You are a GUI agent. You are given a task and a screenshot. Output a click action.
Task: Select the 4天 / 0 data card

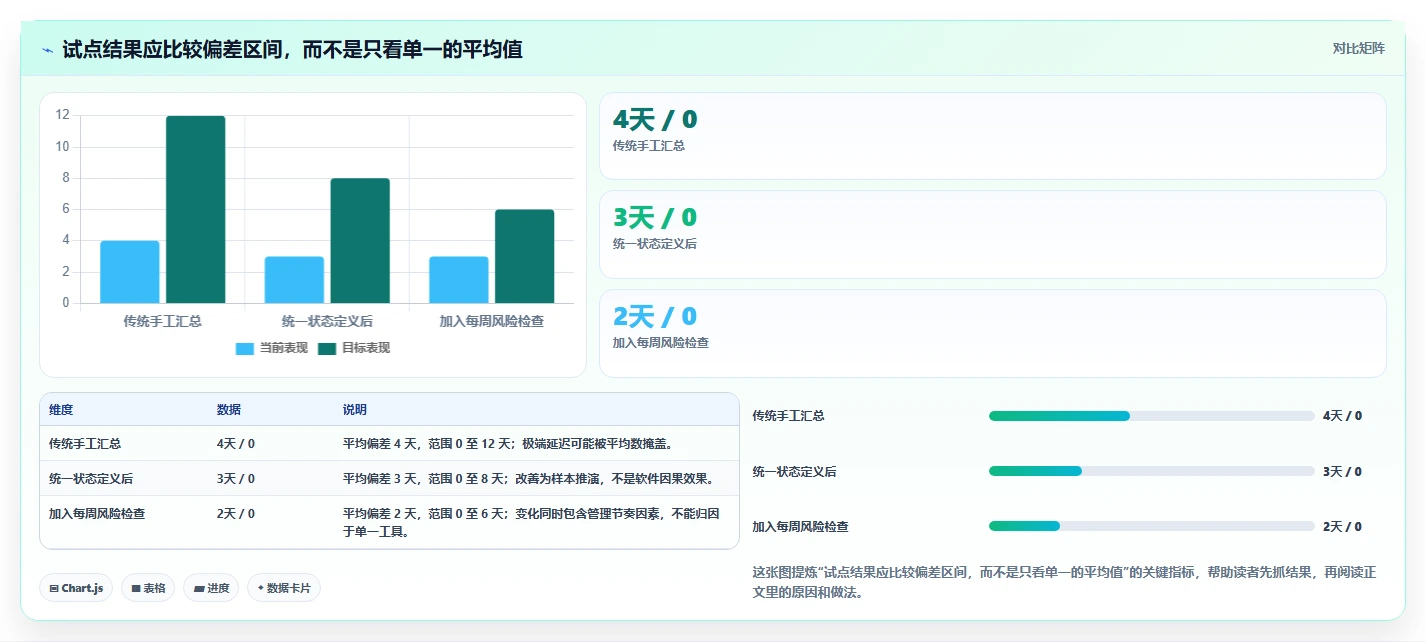pyautogui.click(x=992, y=136)
